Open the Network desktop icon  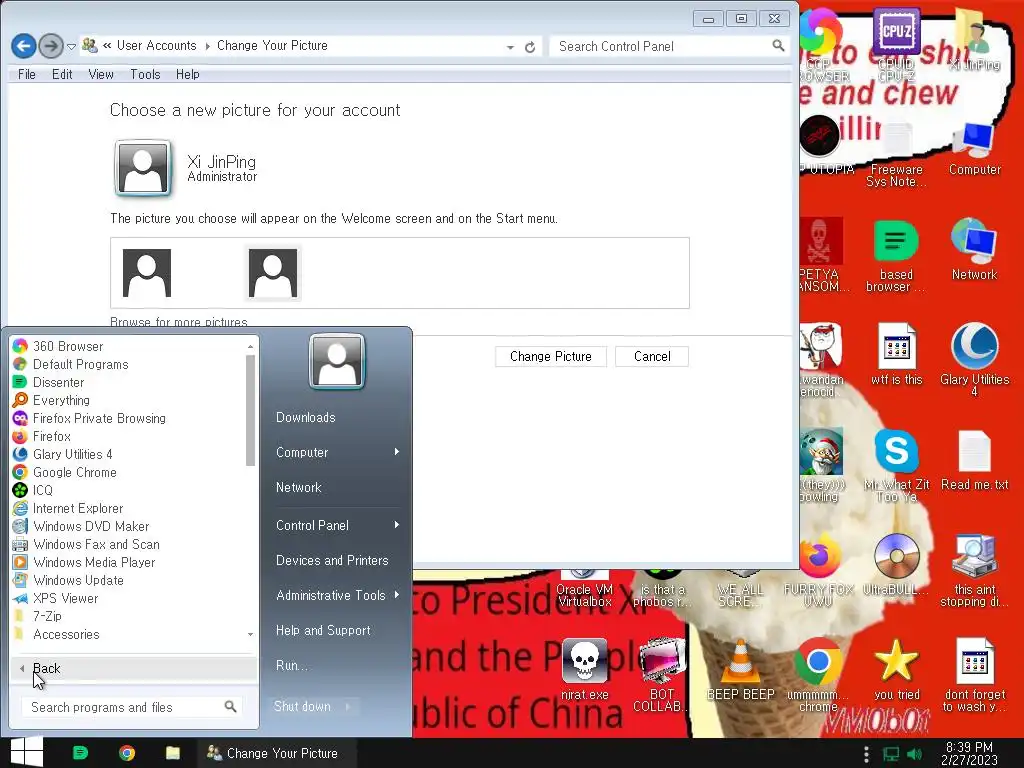(974, 249)
